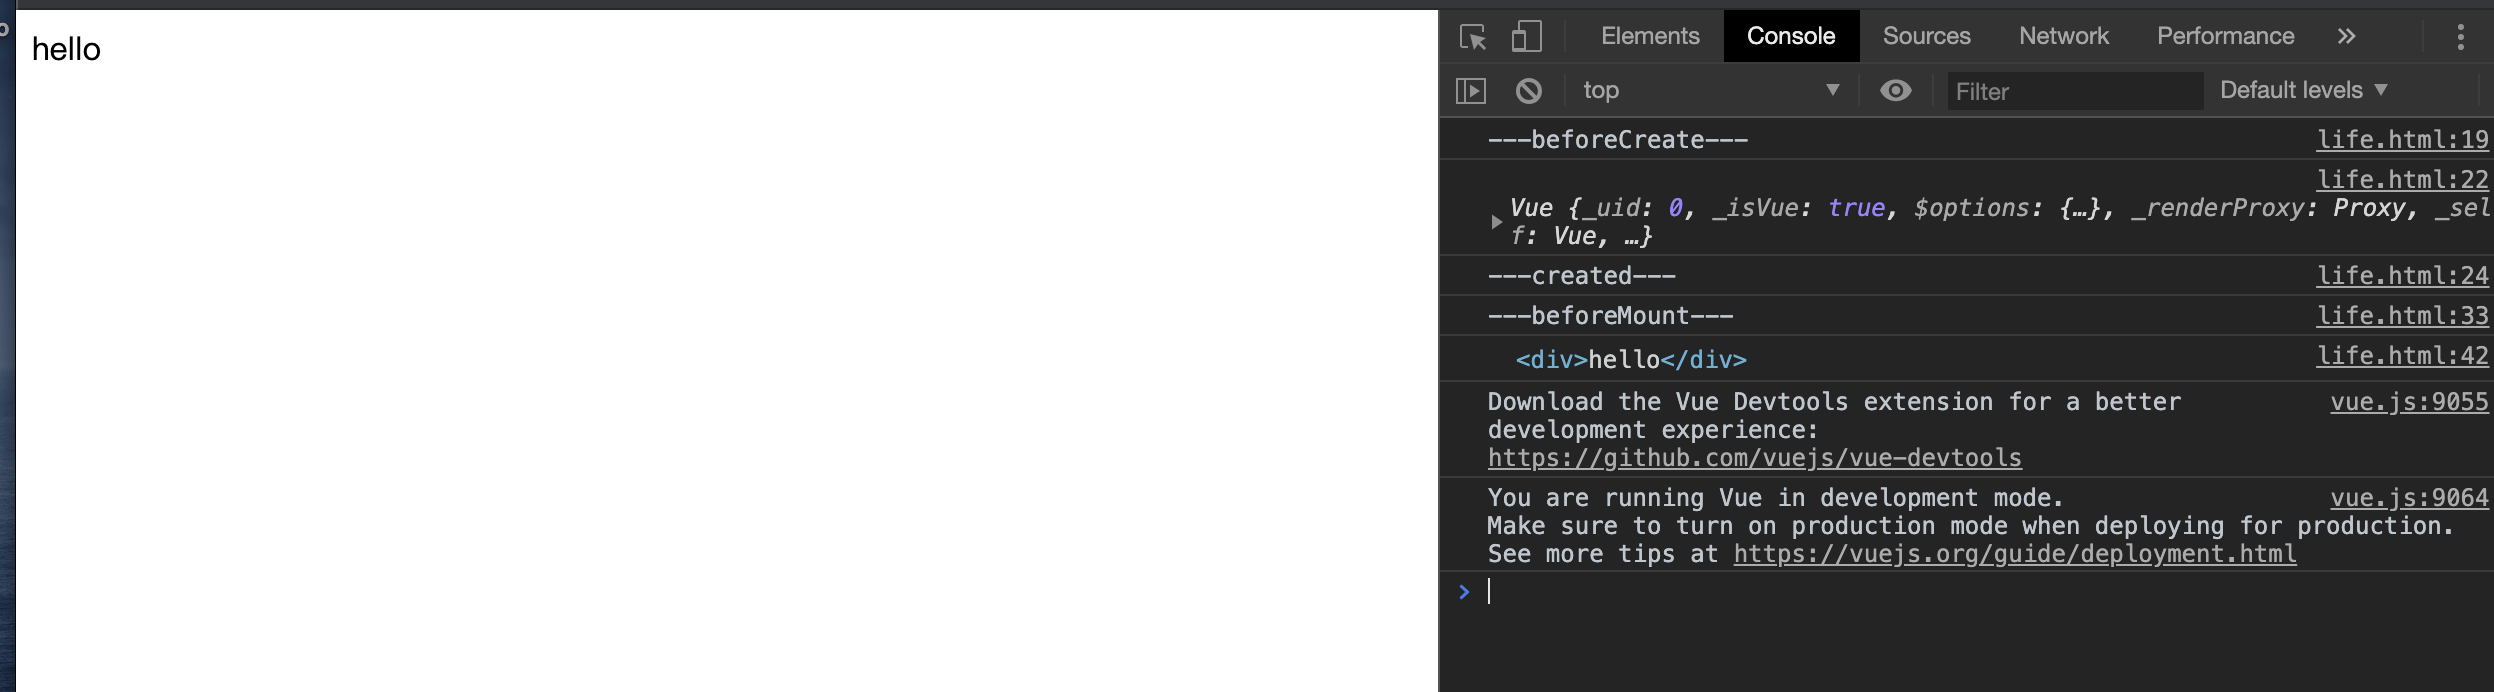2494x692 pixels.
Task: Open the Default levels dropdown
Action: click(x=2303, y=90)
